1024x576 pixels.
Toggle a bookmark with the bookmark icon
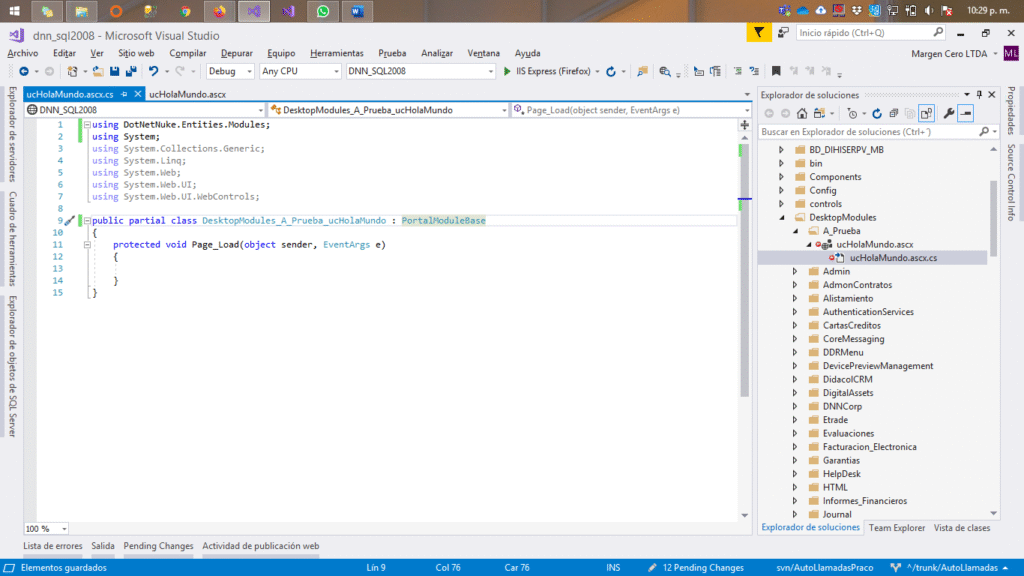[776, 71]
